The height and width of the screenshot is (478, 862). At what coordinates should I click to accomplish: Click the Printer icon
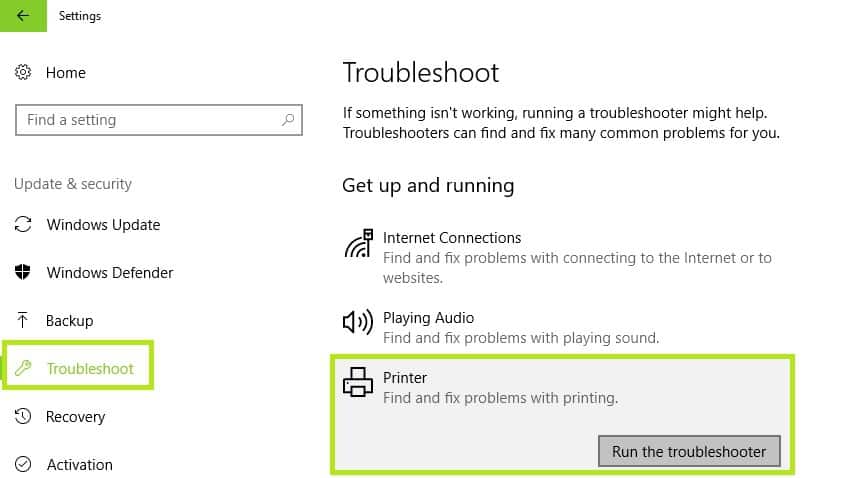pyautogui.click(x=358, y=382)
